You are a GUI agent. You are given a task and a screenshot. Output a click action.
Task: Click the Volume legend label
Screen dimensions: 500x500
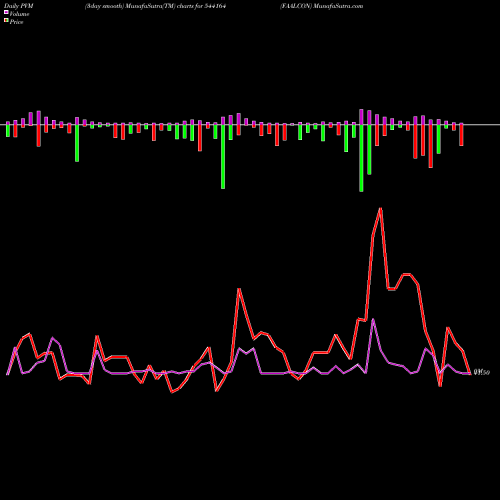[x=19, y=14]
